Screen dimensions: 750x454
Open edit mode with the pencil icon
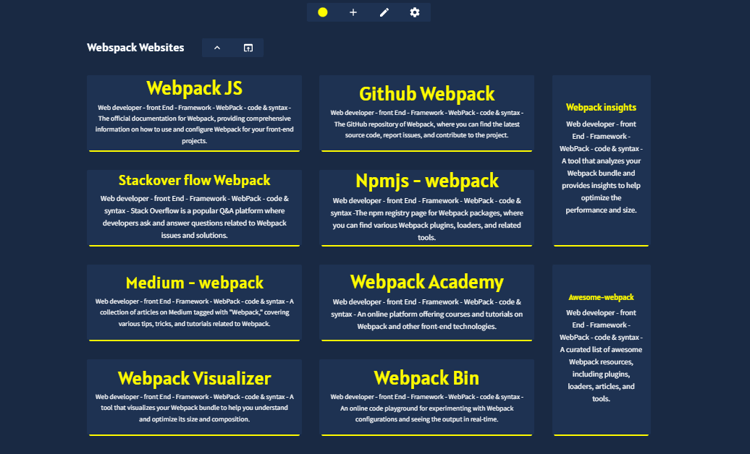(384, 12)
